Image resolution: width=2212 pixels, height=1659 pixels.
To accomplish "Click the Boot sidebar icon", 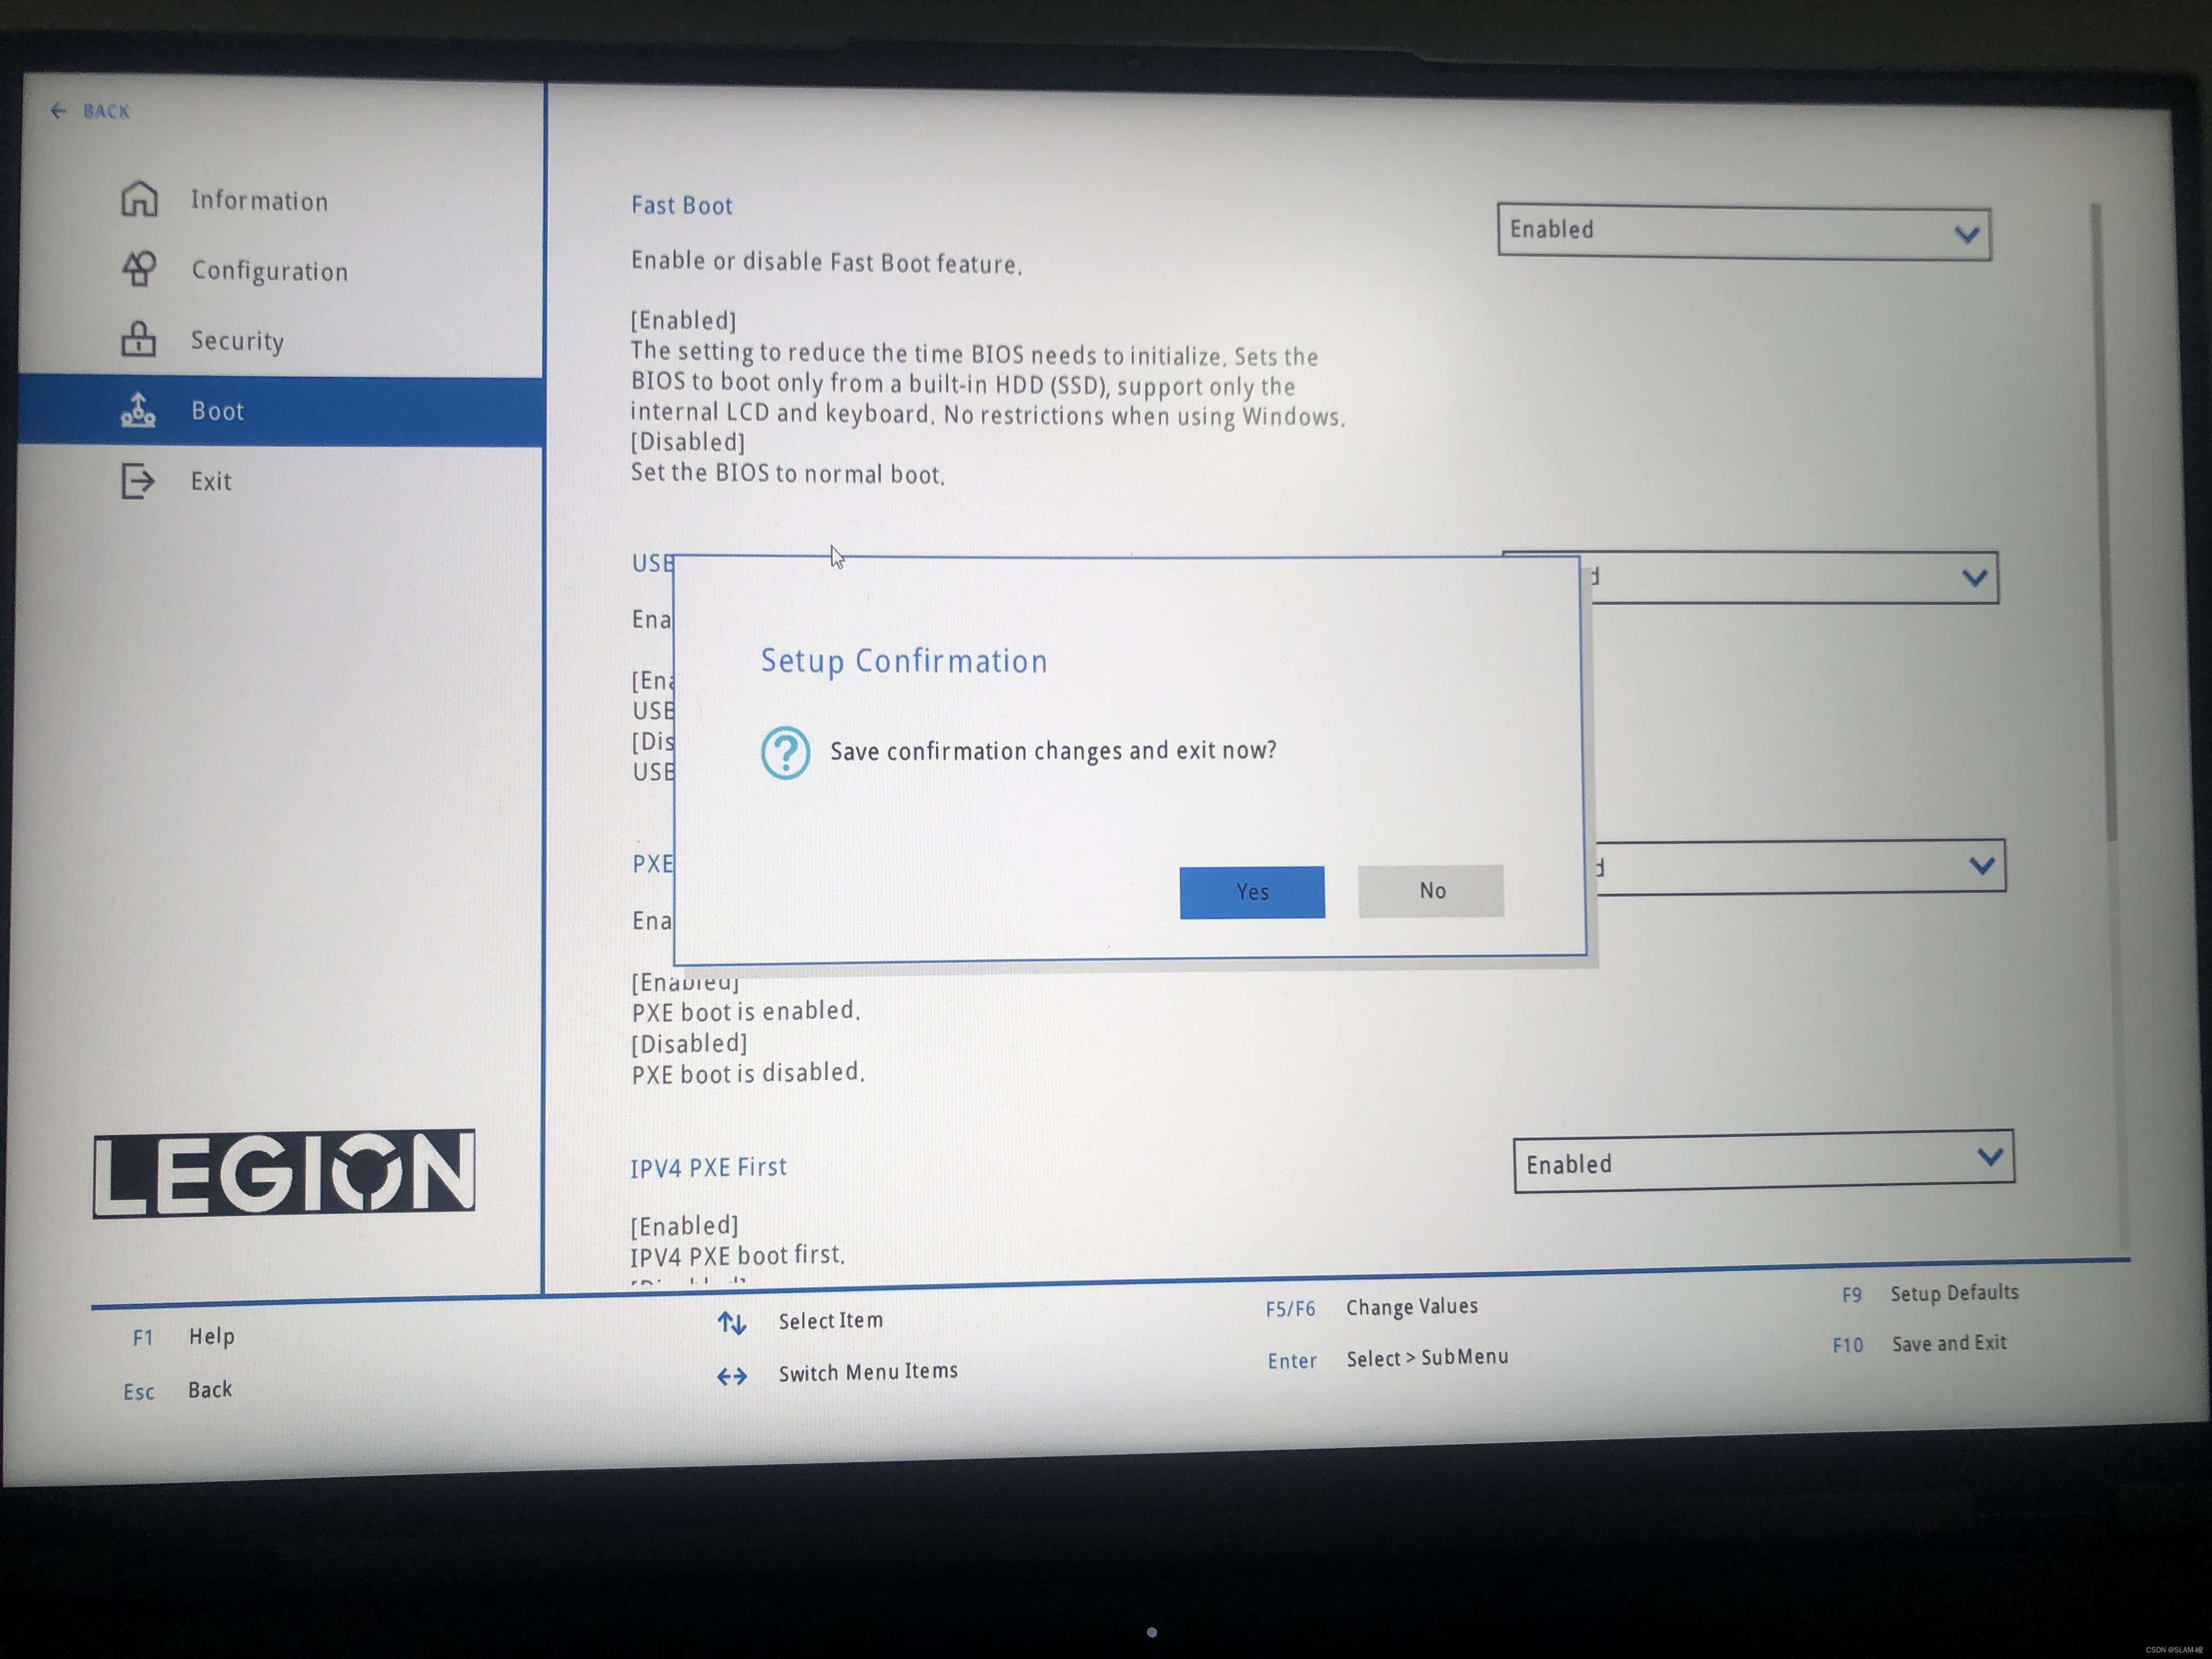I will pos(139,410).
